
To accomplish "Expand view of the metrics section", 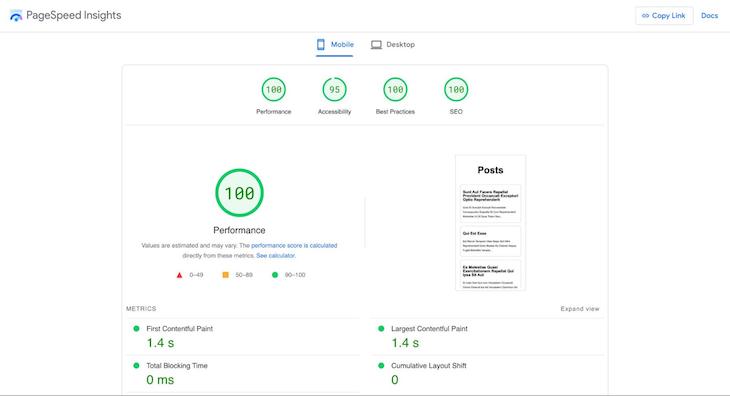I will pos(580,309).
